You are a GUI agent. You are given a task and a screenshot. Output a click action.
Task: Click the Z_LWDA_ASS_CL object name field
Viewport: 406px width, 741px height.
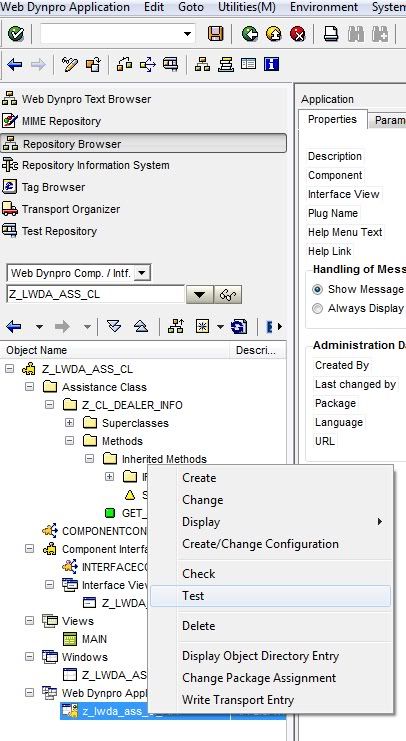pos(95,294)
